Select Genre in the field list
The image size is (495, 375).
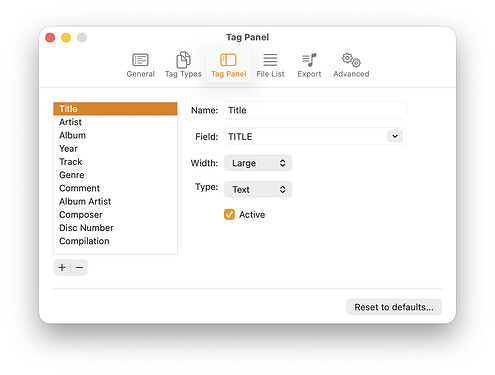(x=115, y=175)
